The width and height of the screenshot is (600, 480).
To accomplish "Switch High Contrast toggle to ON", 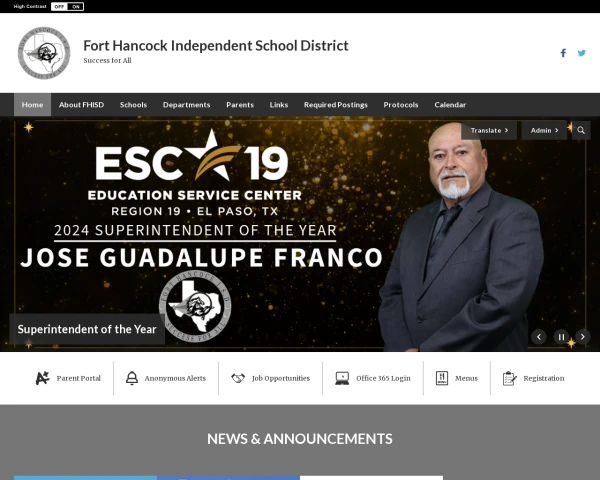I will coord(76,7).
